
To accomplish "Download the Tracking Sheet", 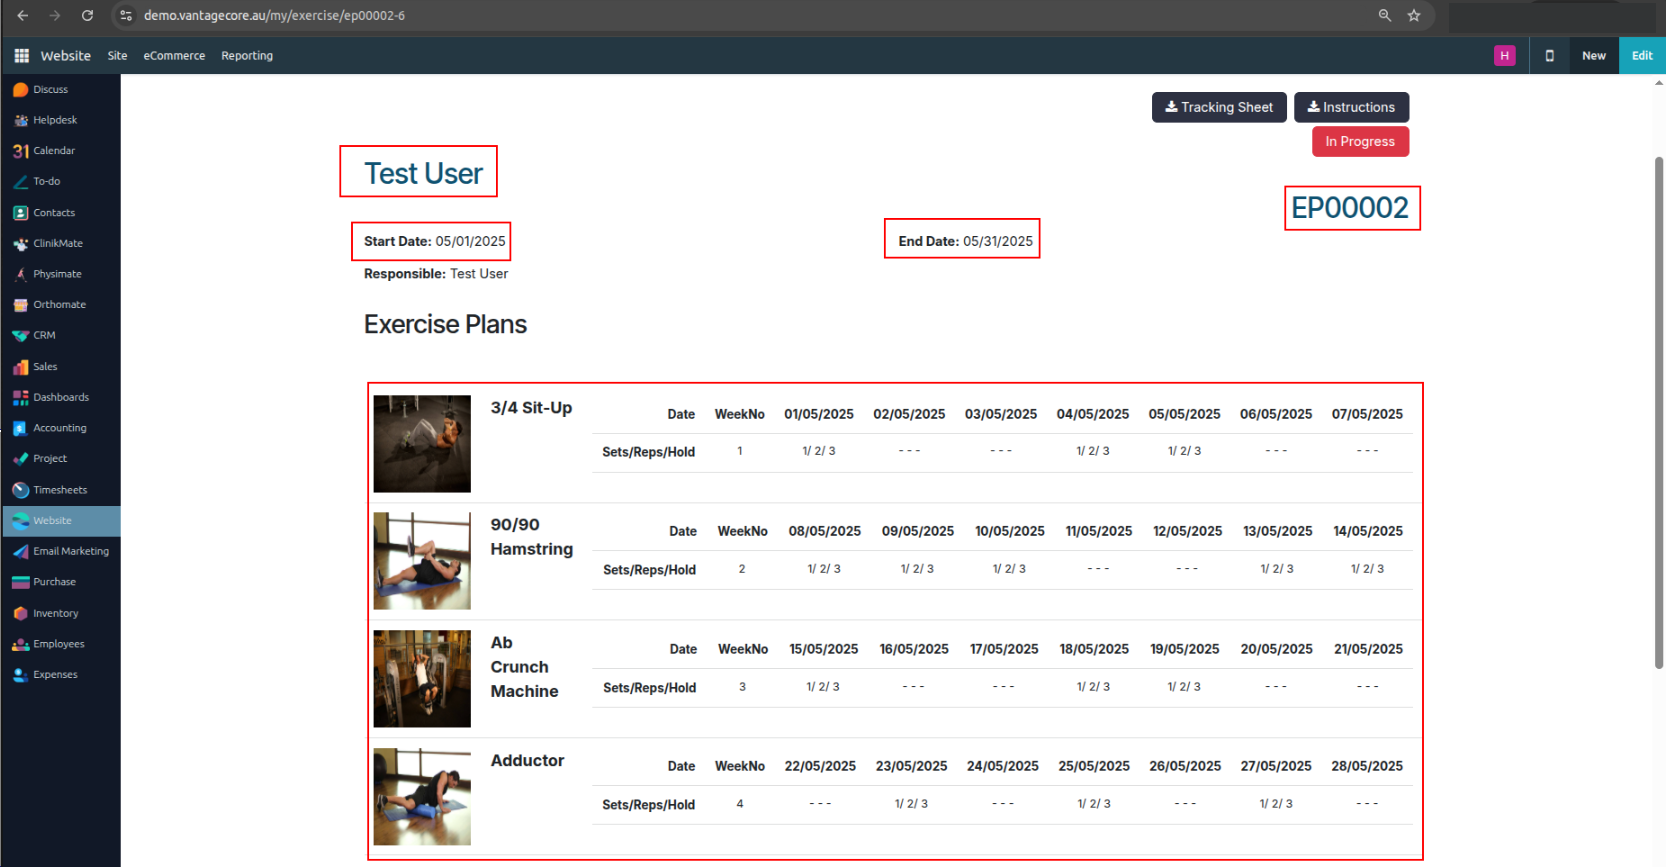I will [1218, 107].
